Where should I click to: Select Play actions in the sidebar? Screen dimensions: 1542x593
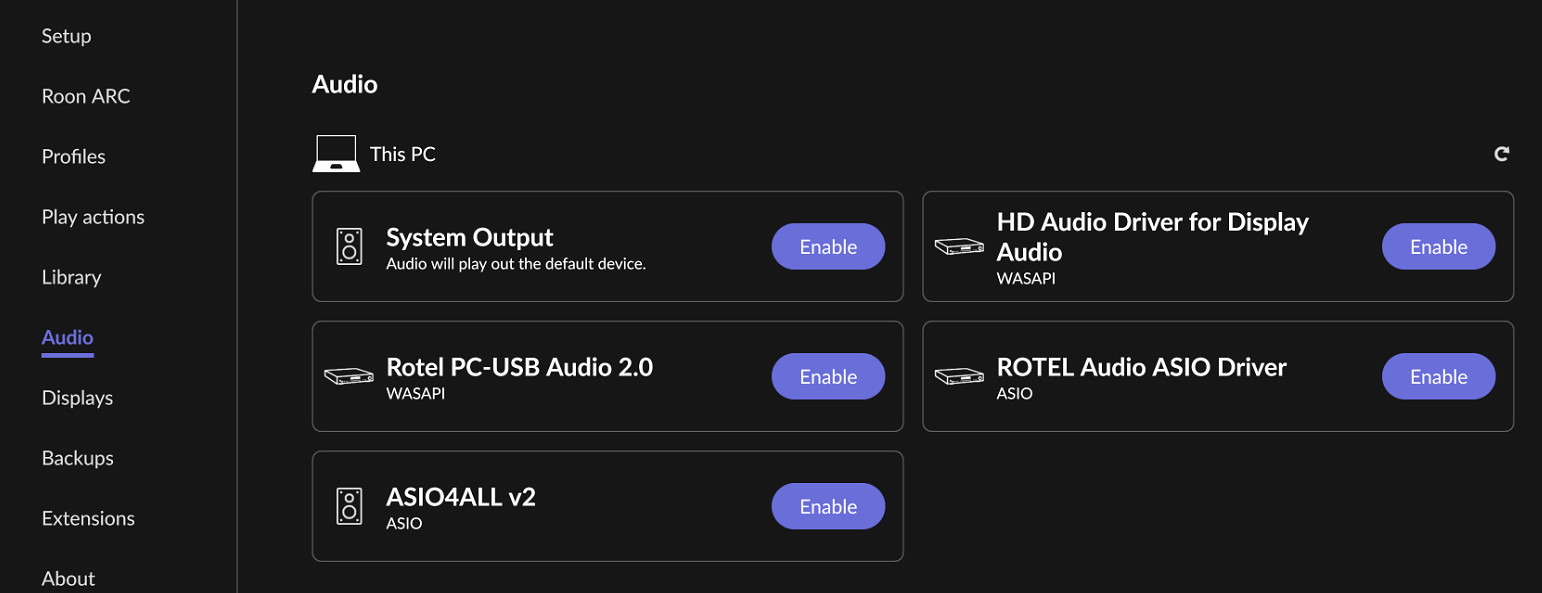pyautogui.click(x=93, y=217)
